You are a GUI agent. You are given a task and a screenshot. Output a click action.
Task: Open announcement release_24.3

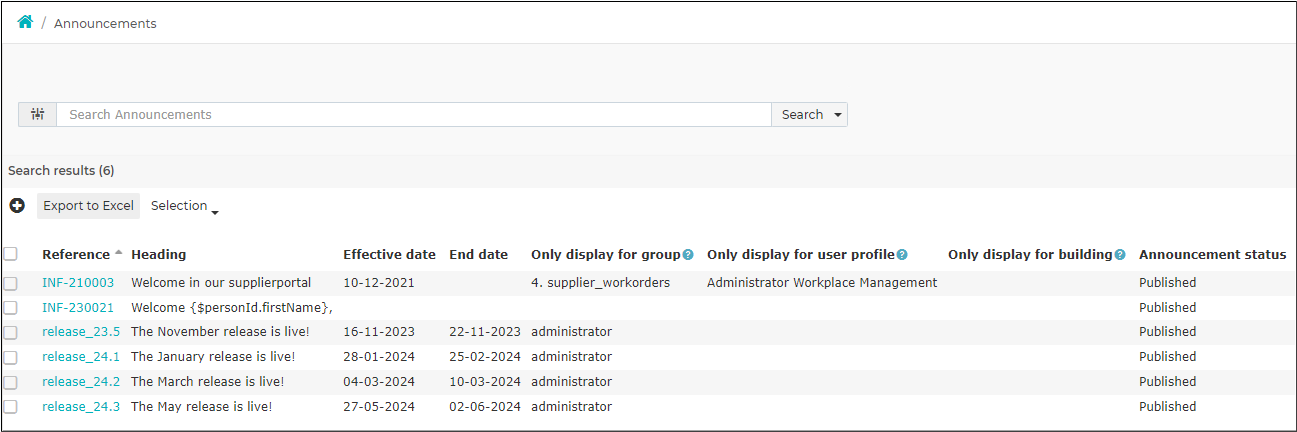[81, 407]
